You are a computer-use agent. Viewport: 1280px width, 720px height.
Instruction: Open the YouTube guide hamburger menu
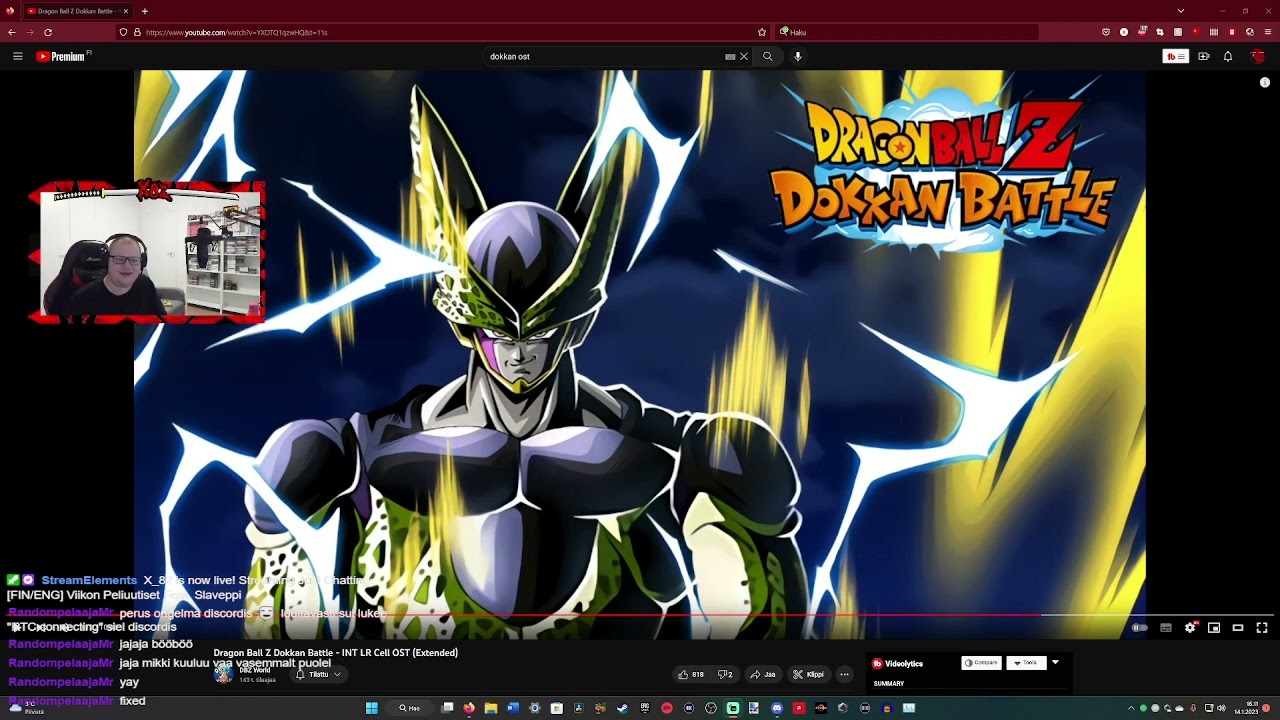pos(17,56)
